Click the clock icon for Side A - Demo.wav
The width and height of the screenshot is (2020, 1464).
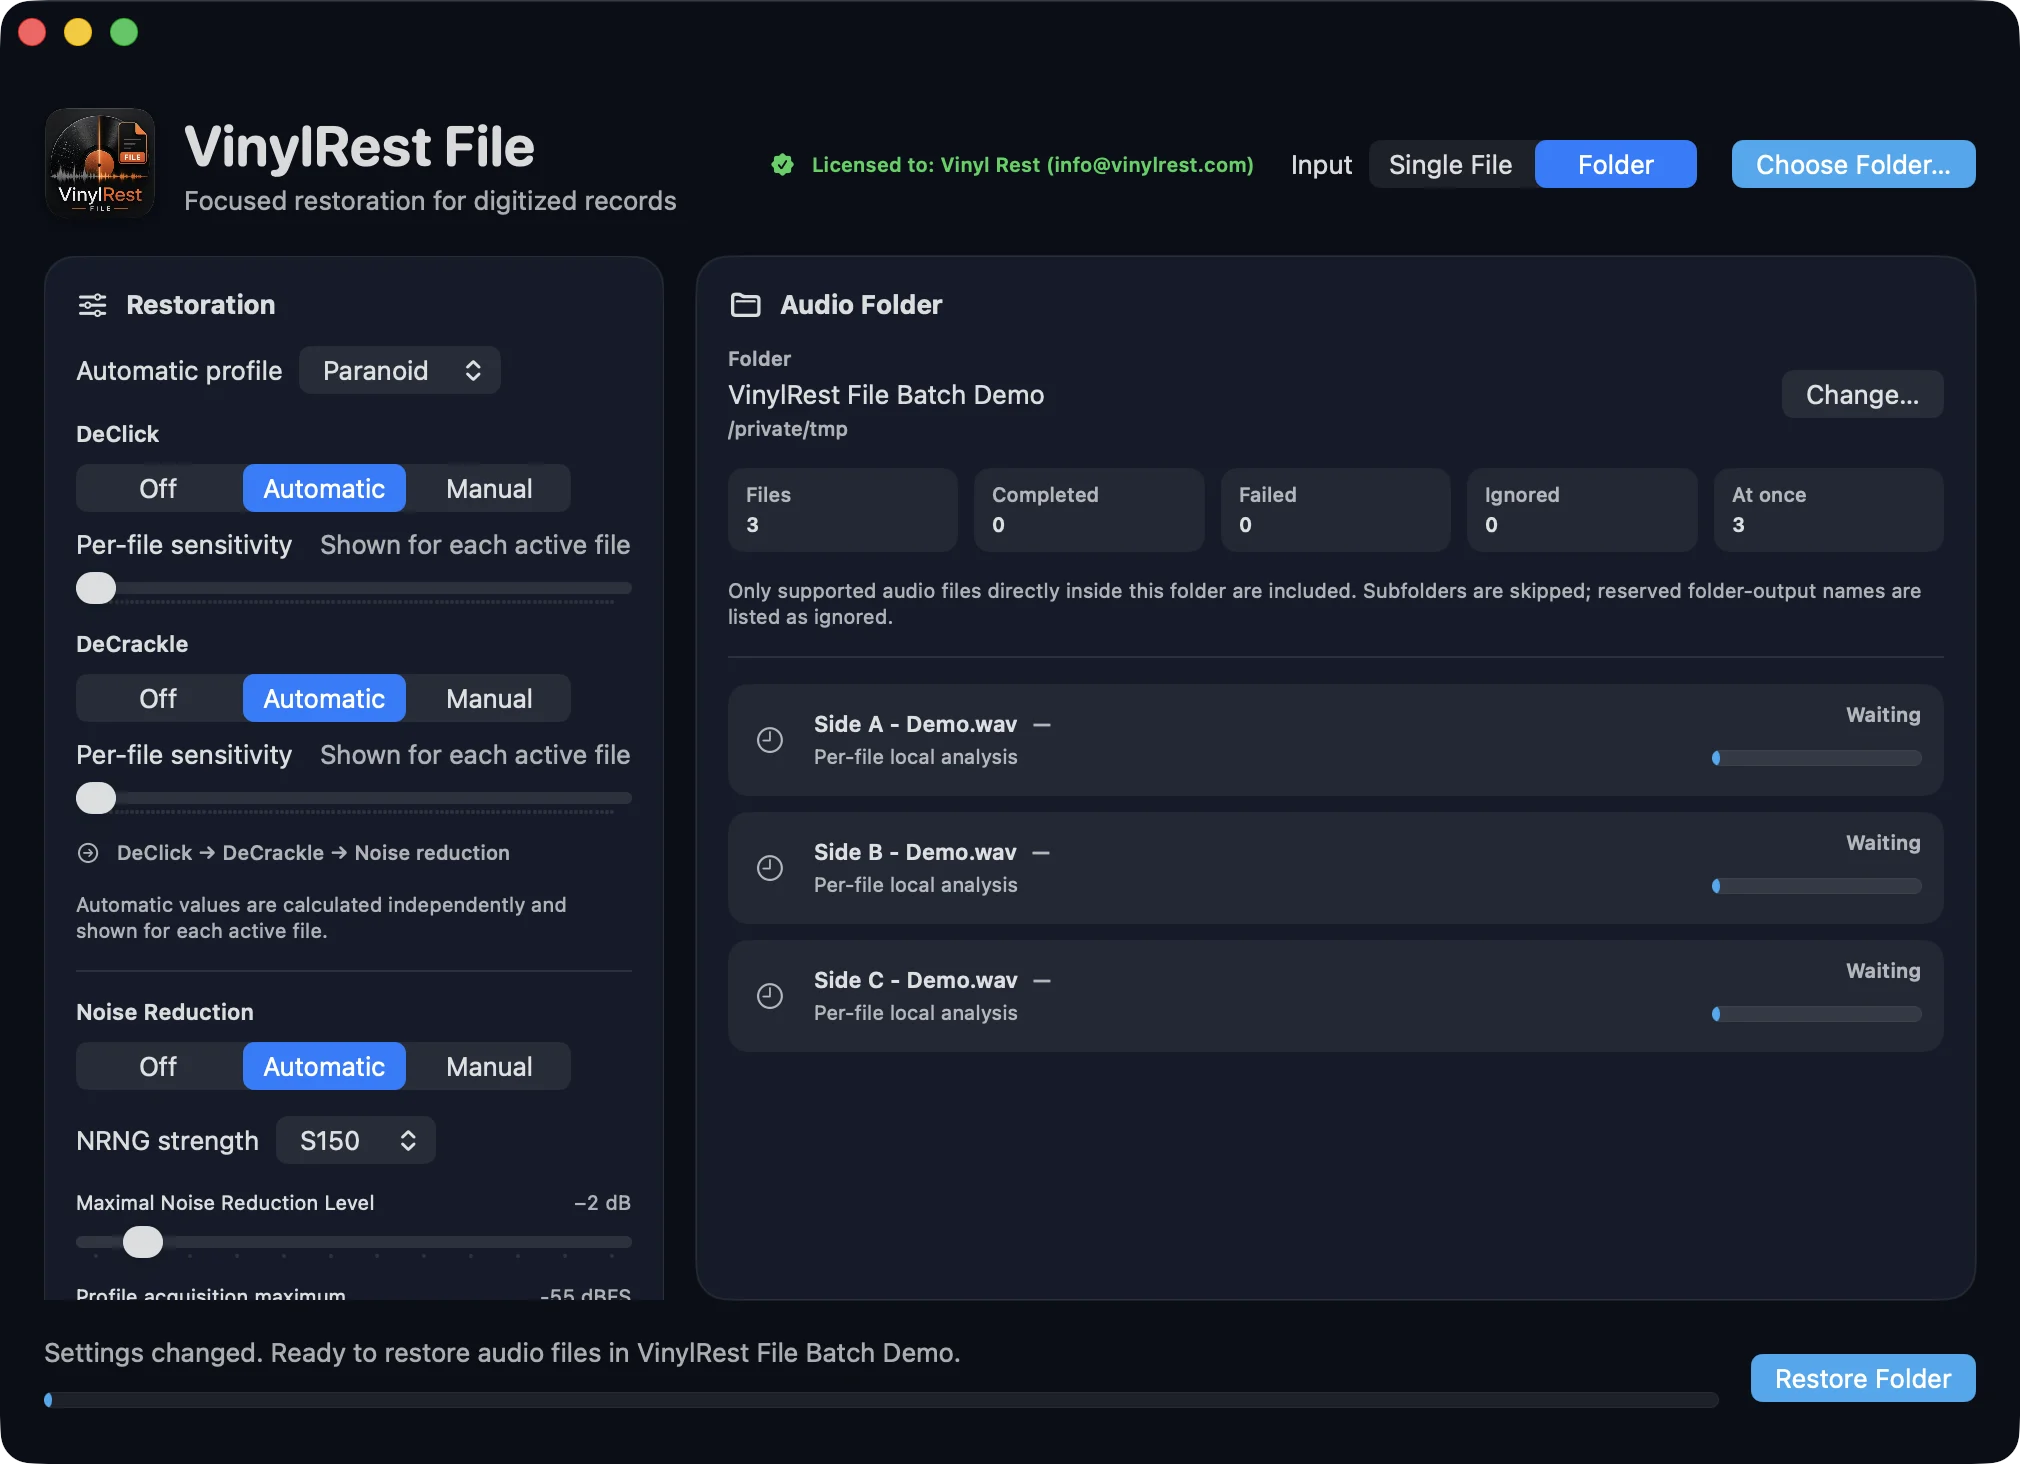click(770, 740)
